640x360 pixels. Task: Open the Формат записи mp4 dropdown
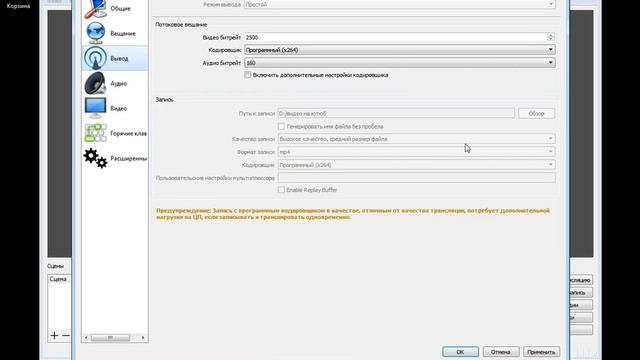(x=416, y=152)
